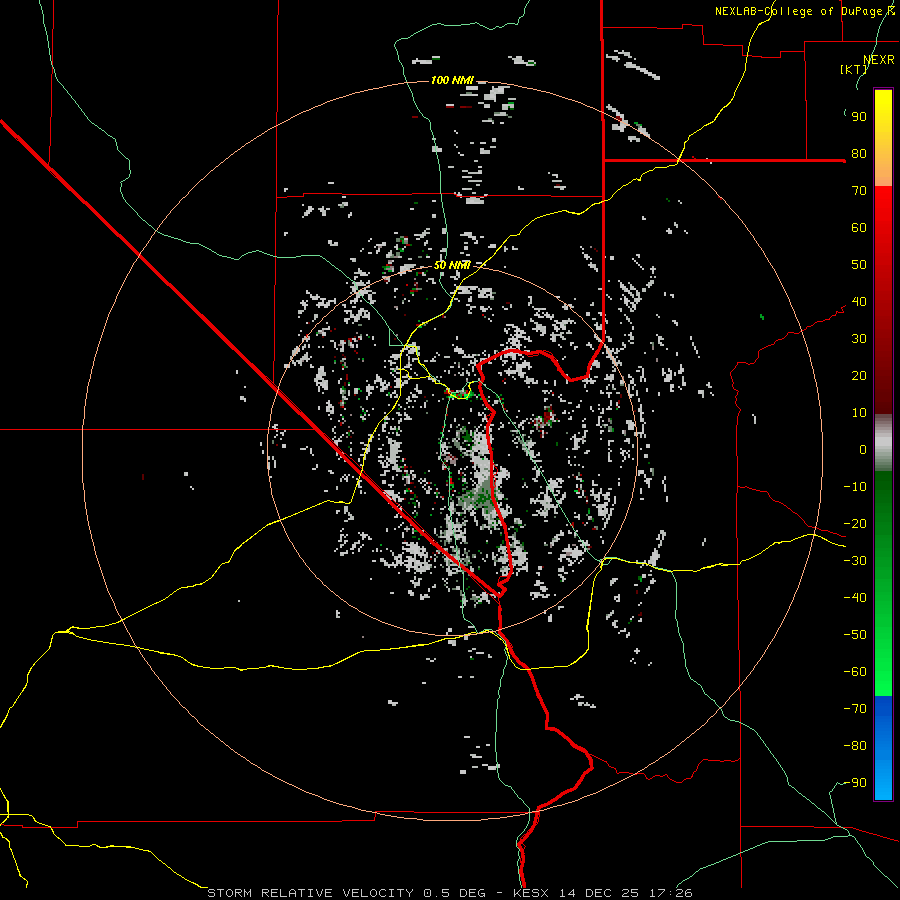Click the blue segment of the color bar
This screenshot has height=900, width=900.
[x=883, y=747]
